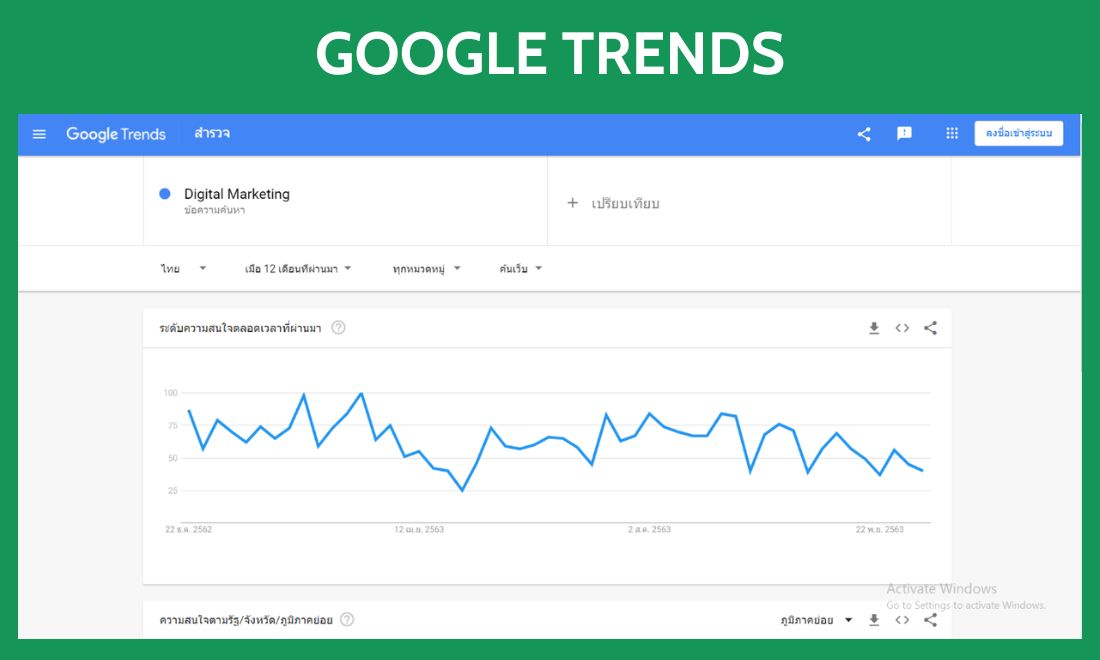Share the interest-over-time chart
This screenshot has width=1100, height=660.
(930, 327)
